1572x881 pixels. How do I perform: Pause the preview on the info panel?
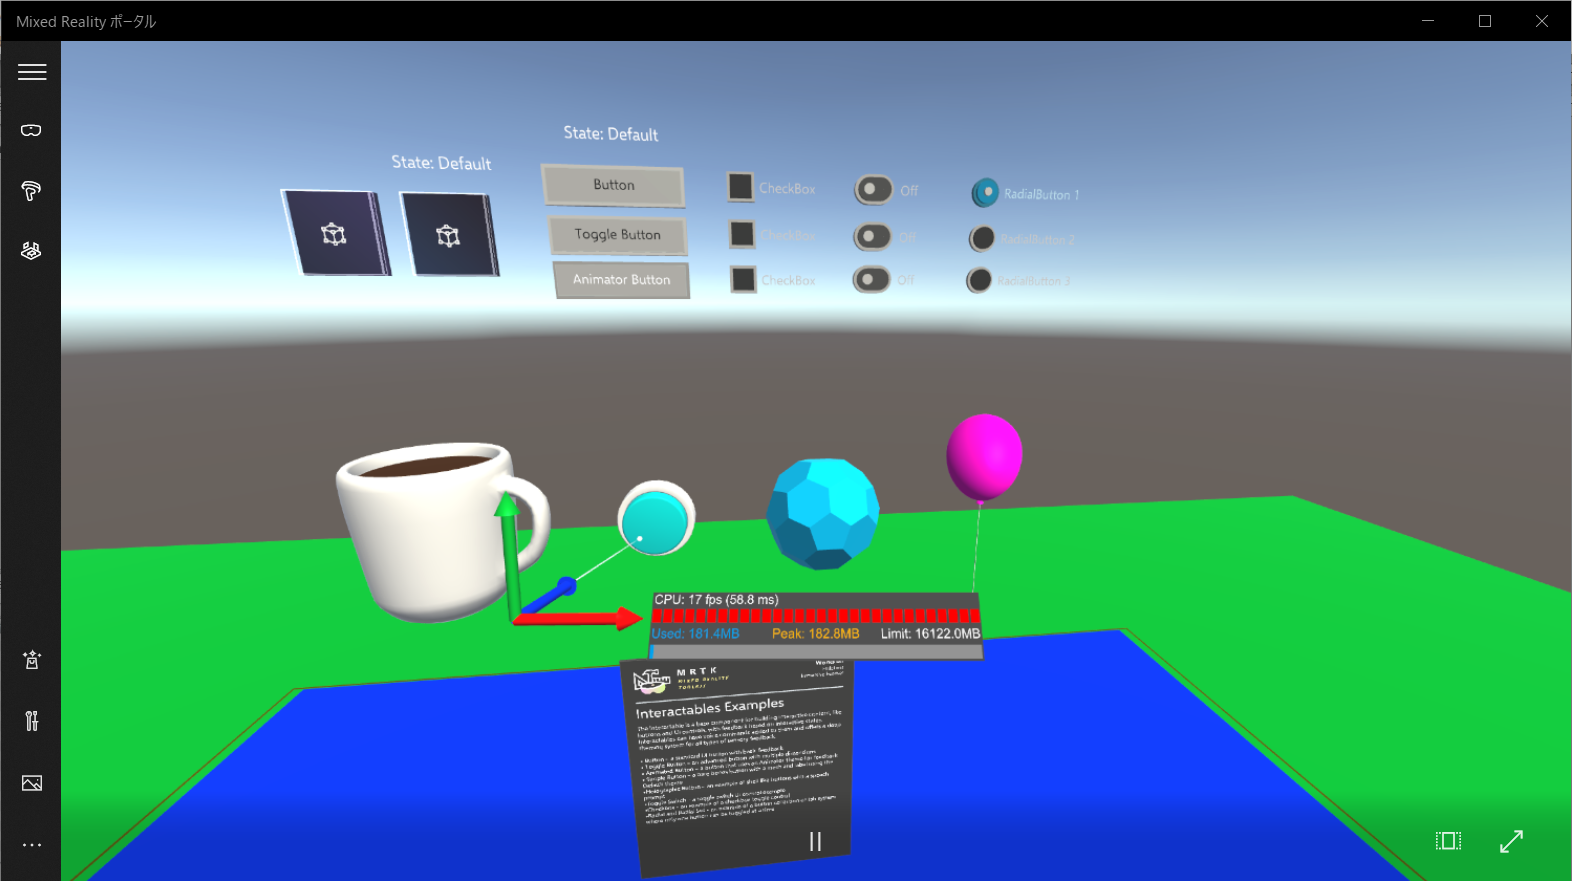(815, 842)
